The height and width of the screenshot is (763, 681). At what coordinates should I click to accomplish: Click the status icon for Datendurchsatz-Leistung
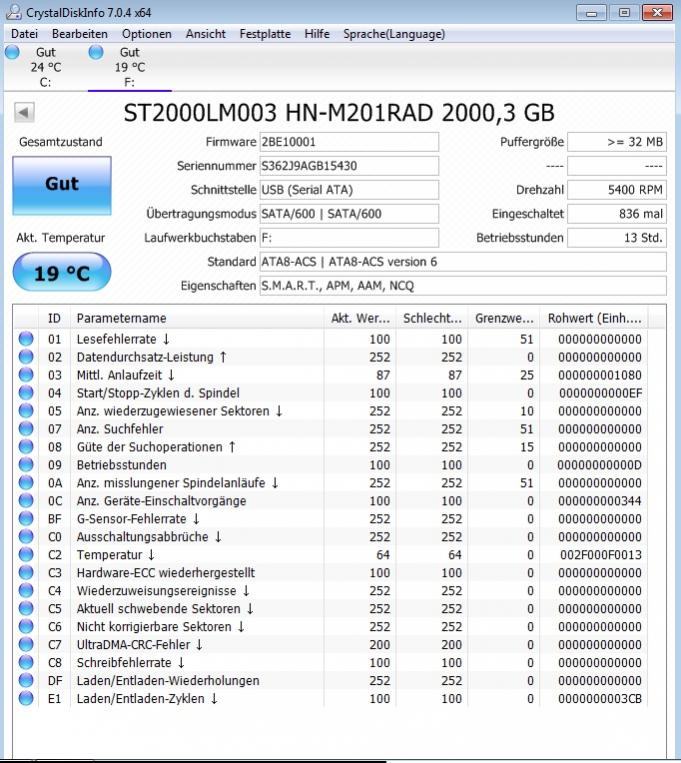[x=26, y=357]
